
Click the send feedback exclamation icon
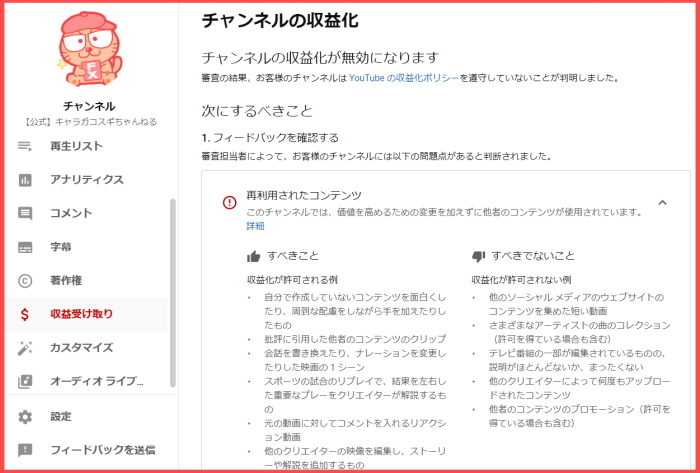tap(25, 450)
